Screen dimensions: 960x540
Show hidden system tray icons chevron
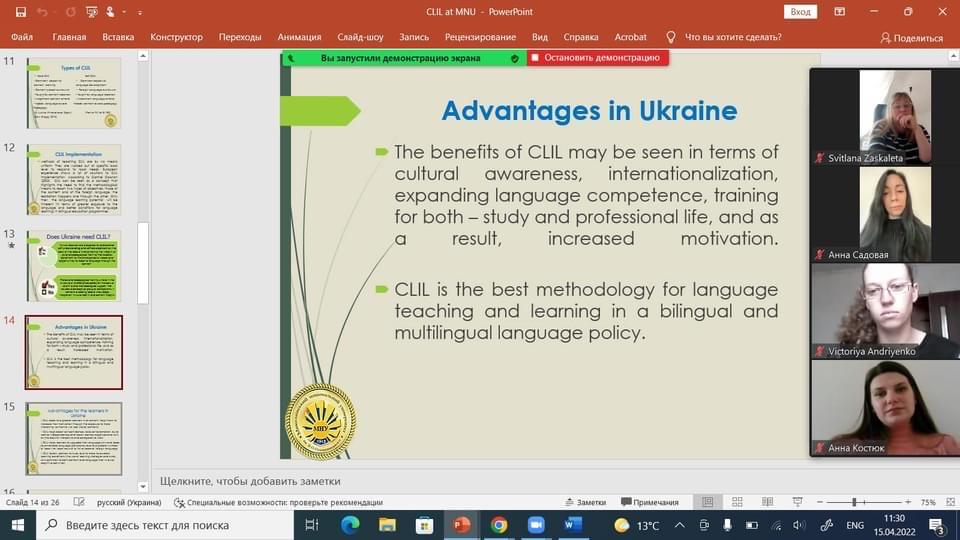(678, 525)
